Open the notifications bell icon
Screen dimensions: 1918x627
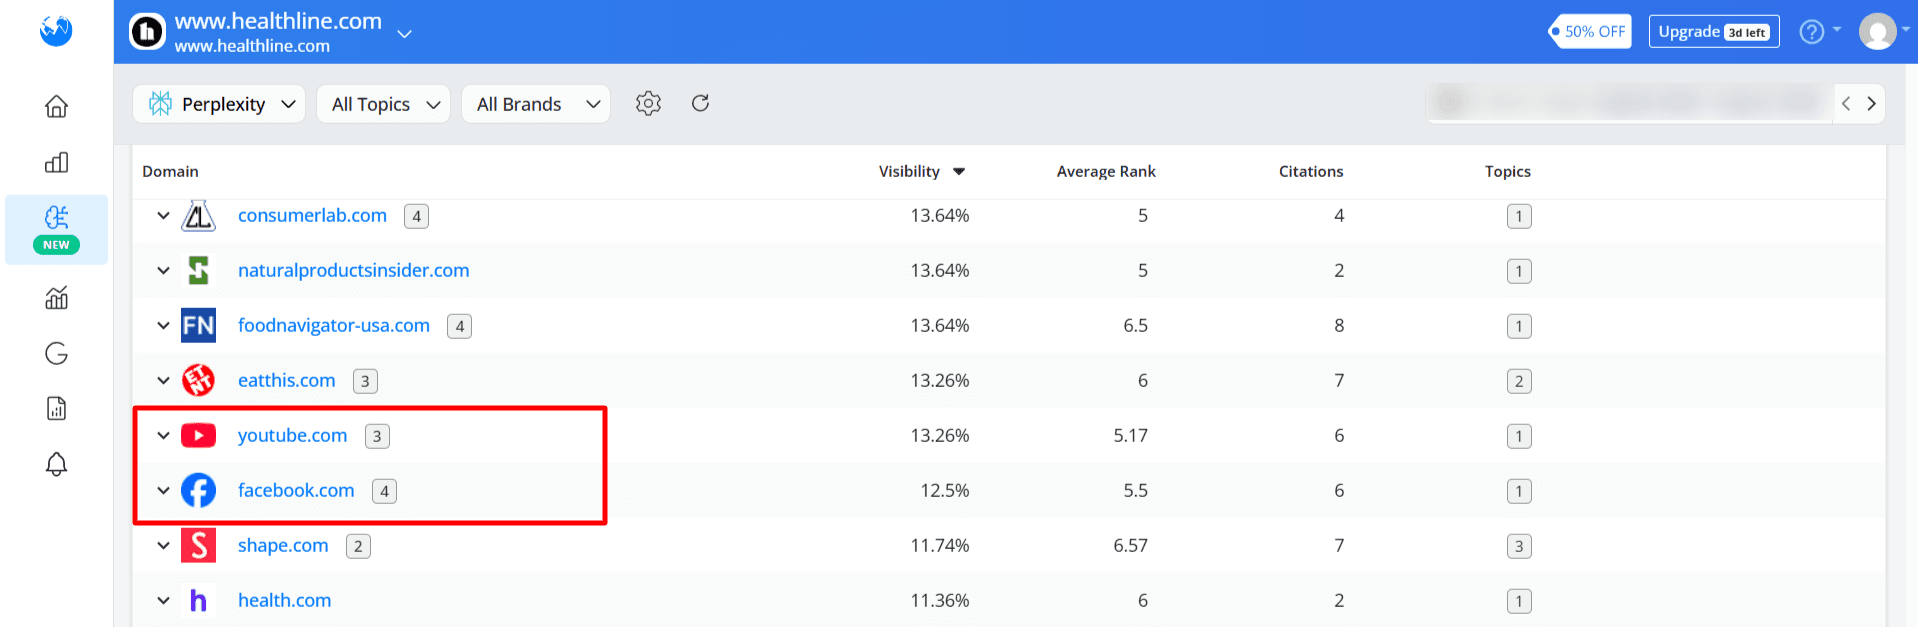click(57, 464)
